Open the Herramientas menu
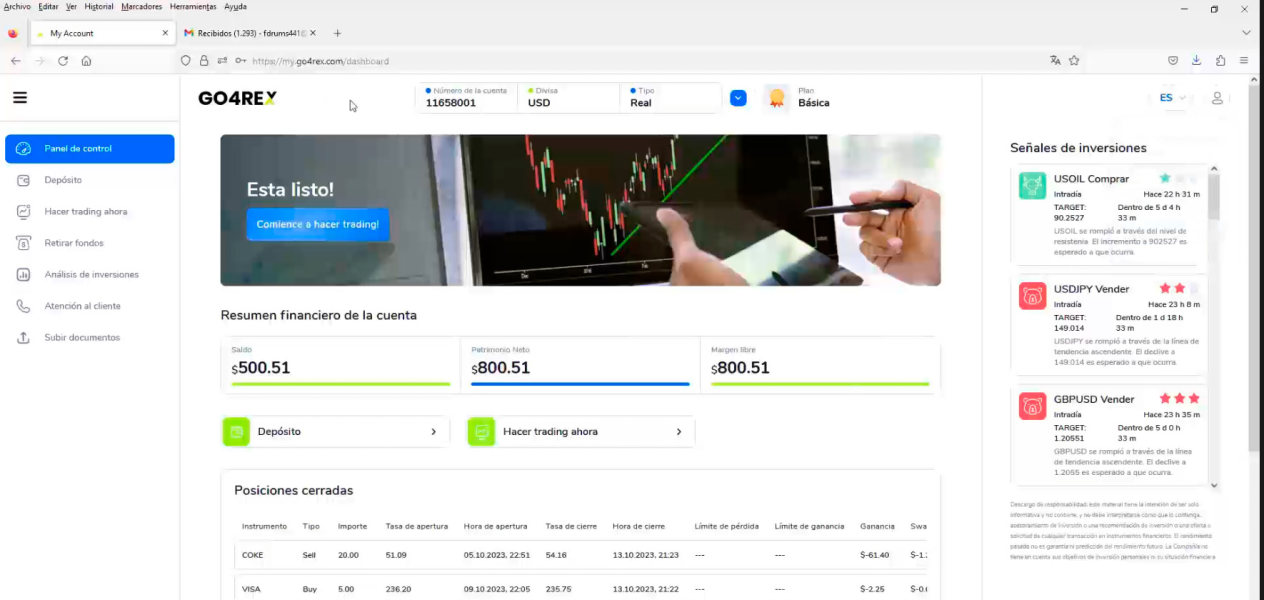The image size is (1264, 600). 193,7
